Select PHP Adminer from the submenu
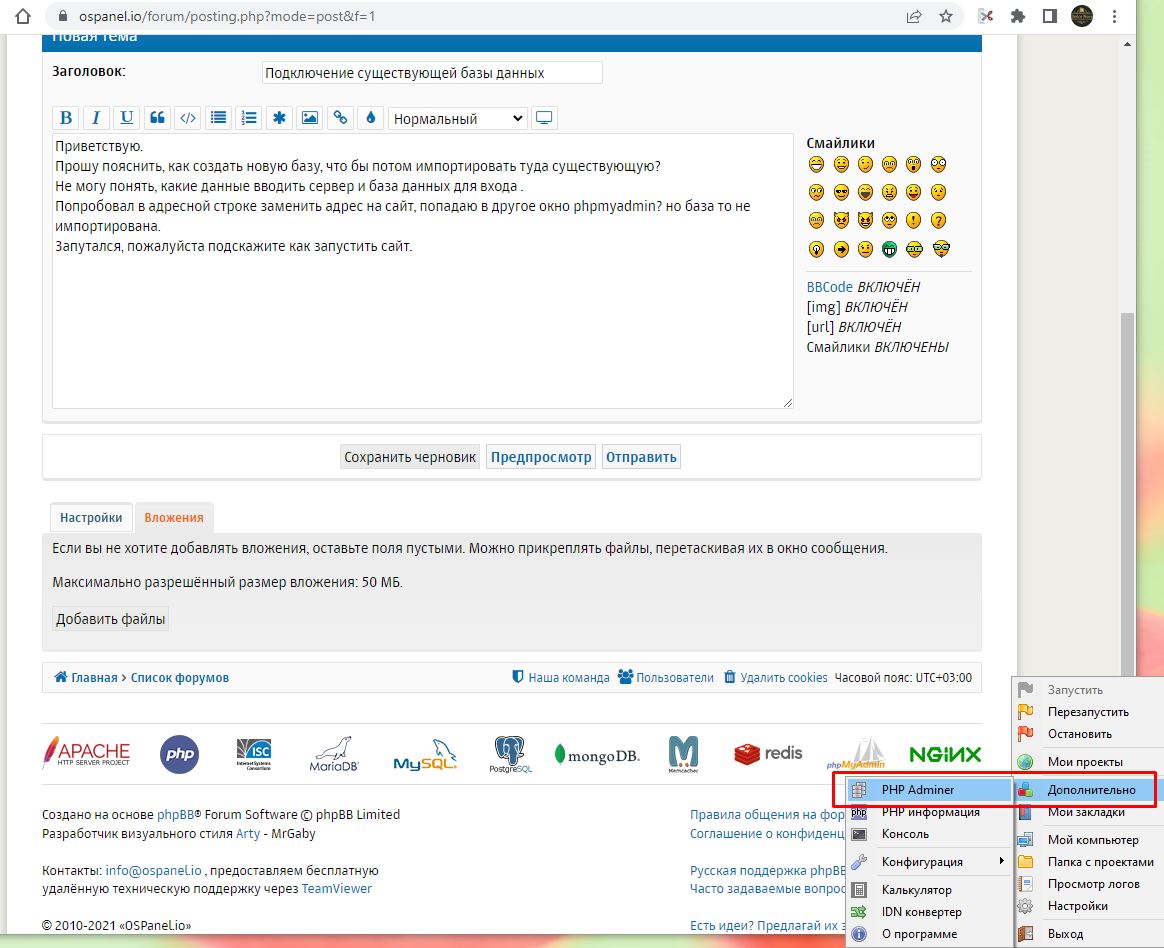 point(918,789)
